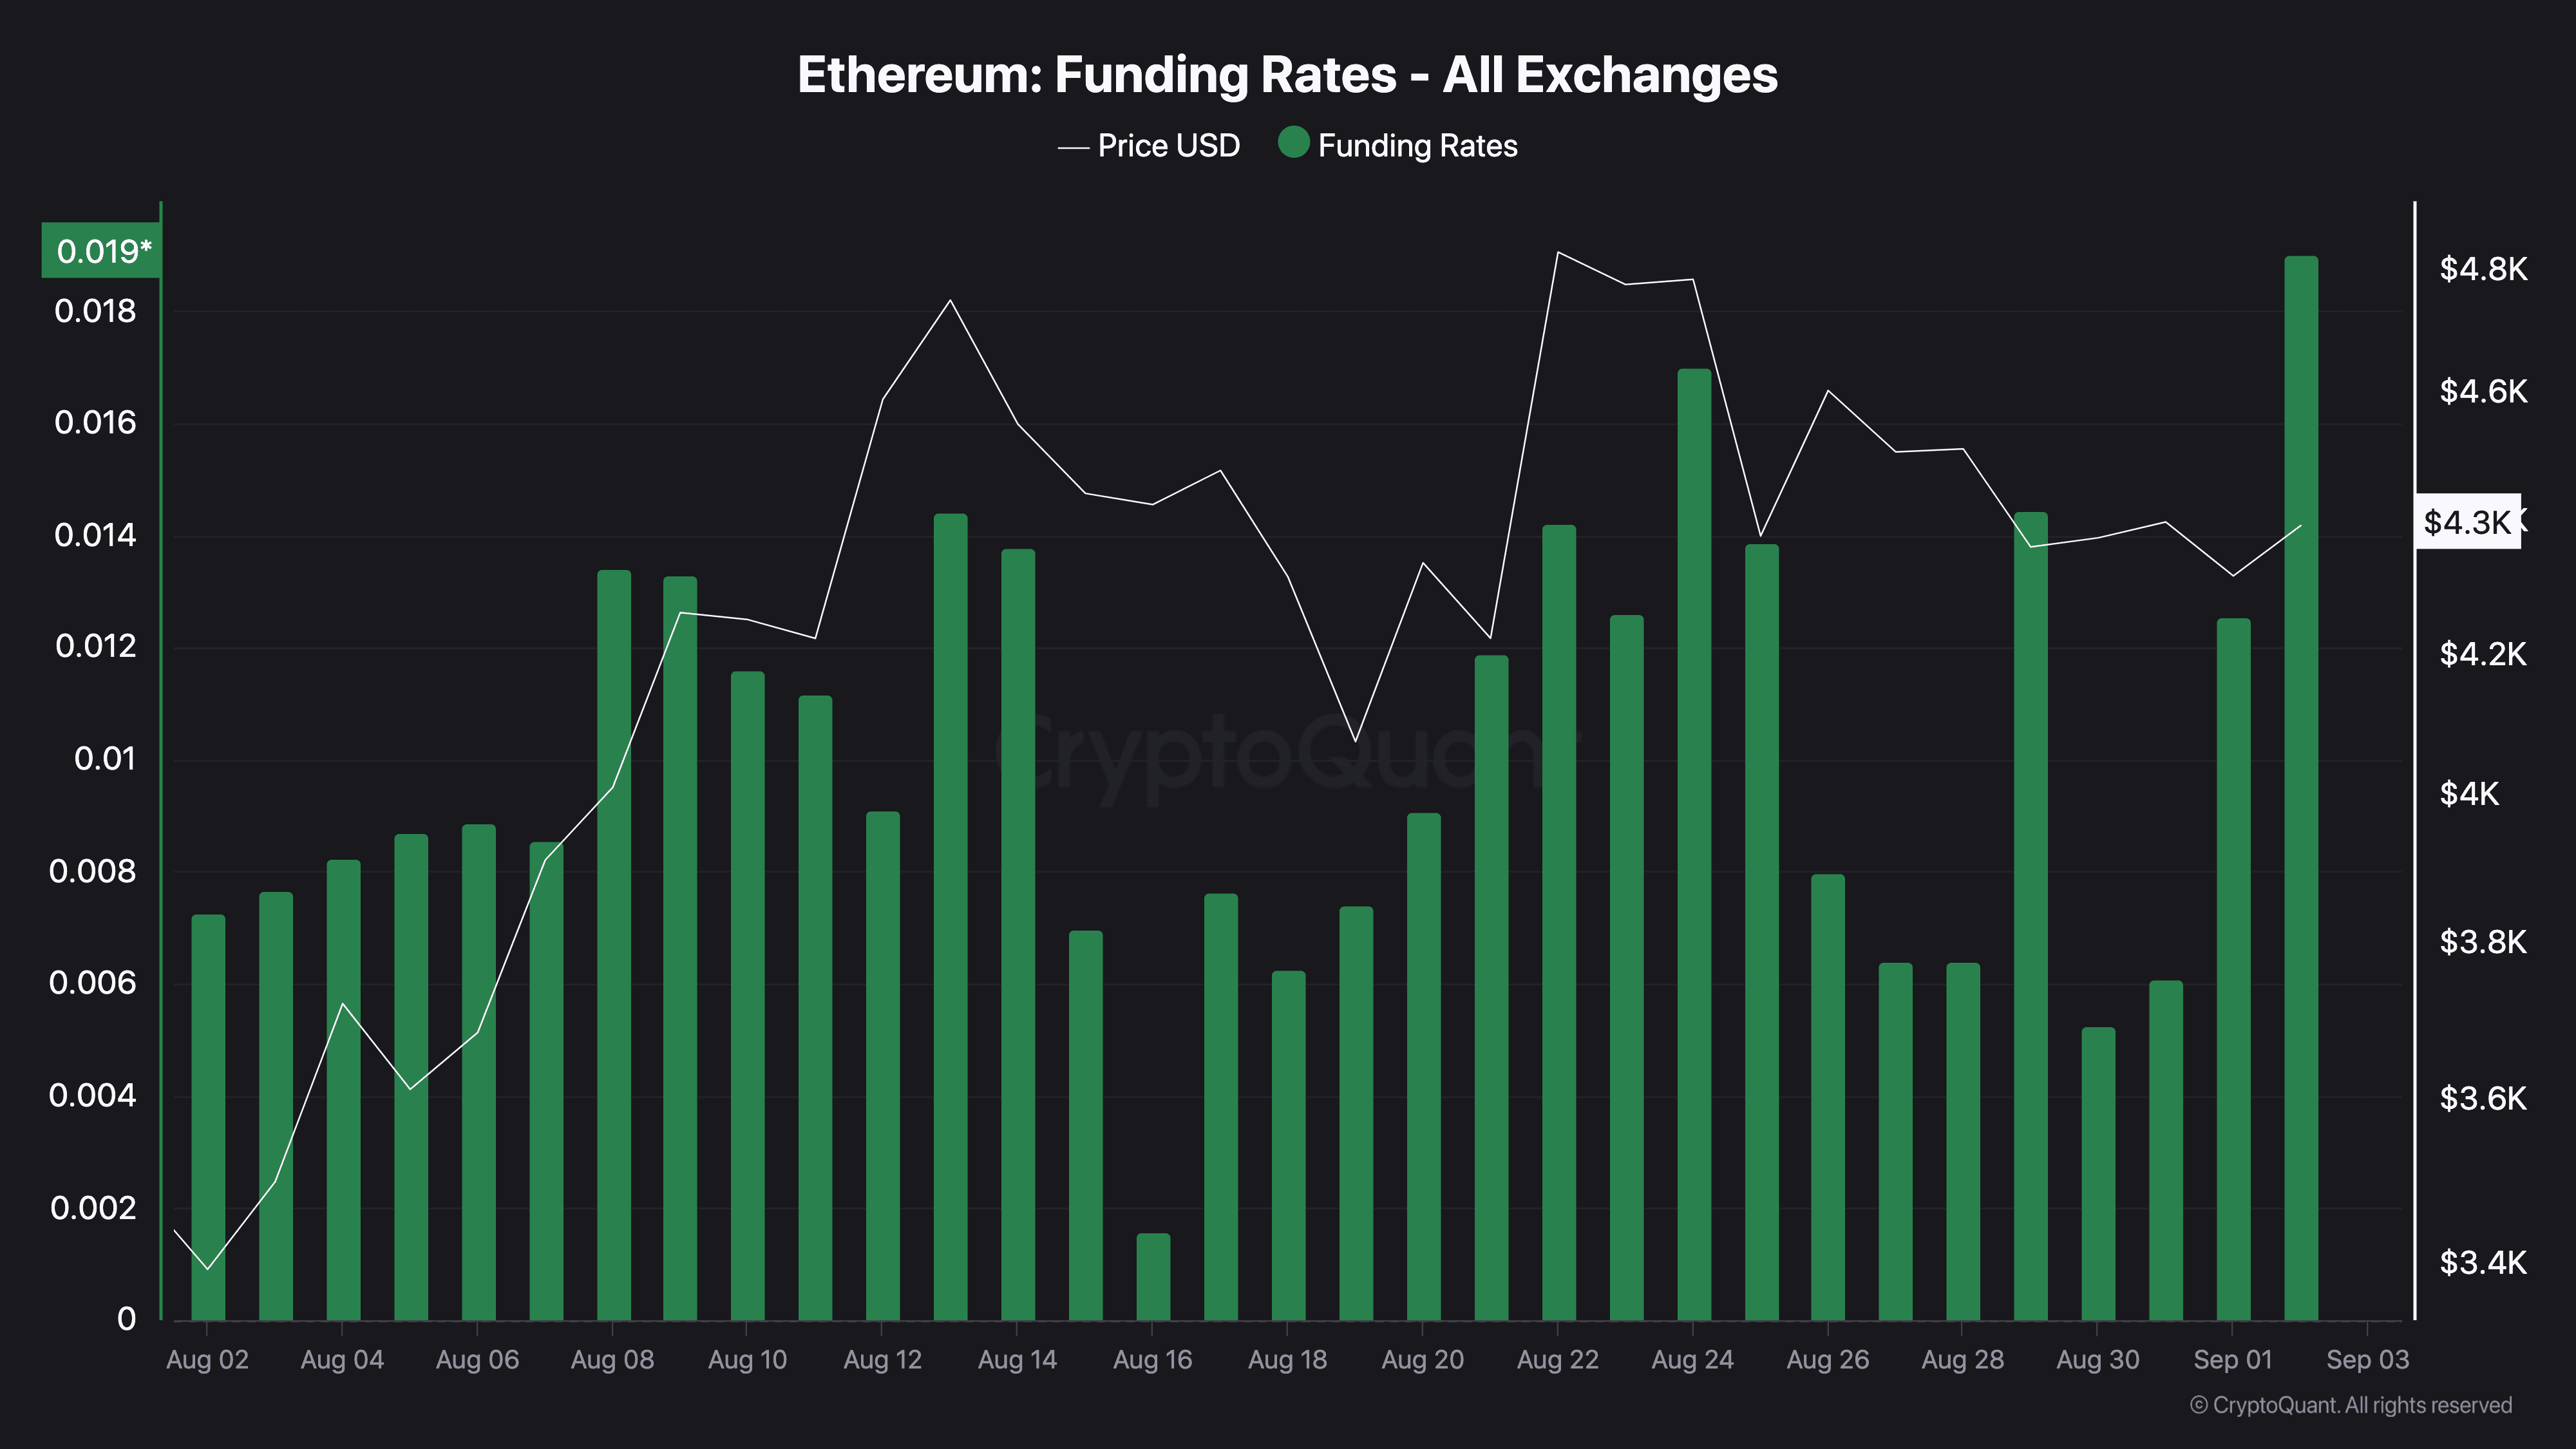Click the 0.019* current value label
This screenshot has width=2576, height=1449.
[101, 250]
